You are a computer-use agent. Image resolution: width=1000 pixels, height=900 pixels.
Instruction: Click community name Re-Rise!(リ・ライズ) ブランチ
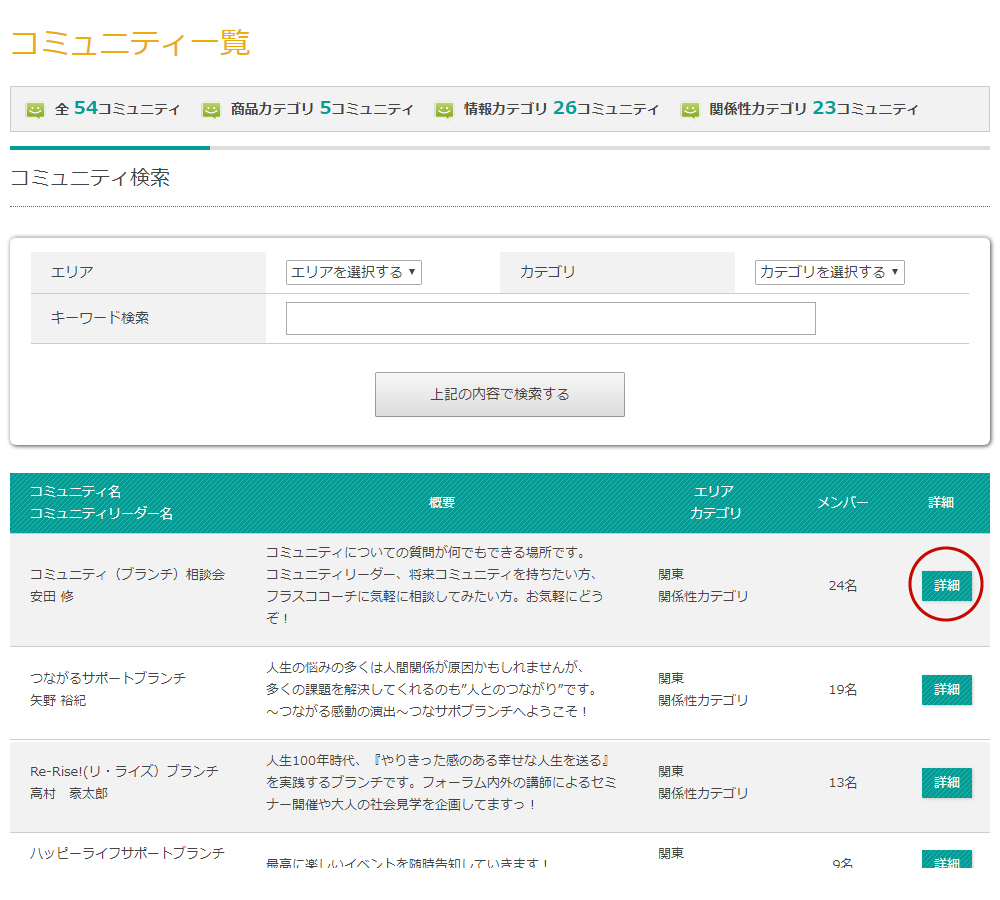(124, 772)
